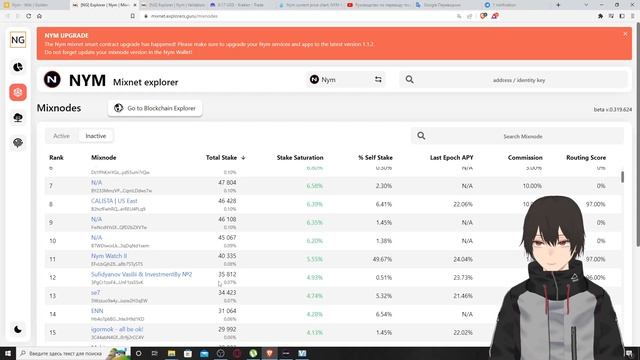Open File Explorer from taskbar
This screenshot has width=640, height=360.
click(171, 353)
